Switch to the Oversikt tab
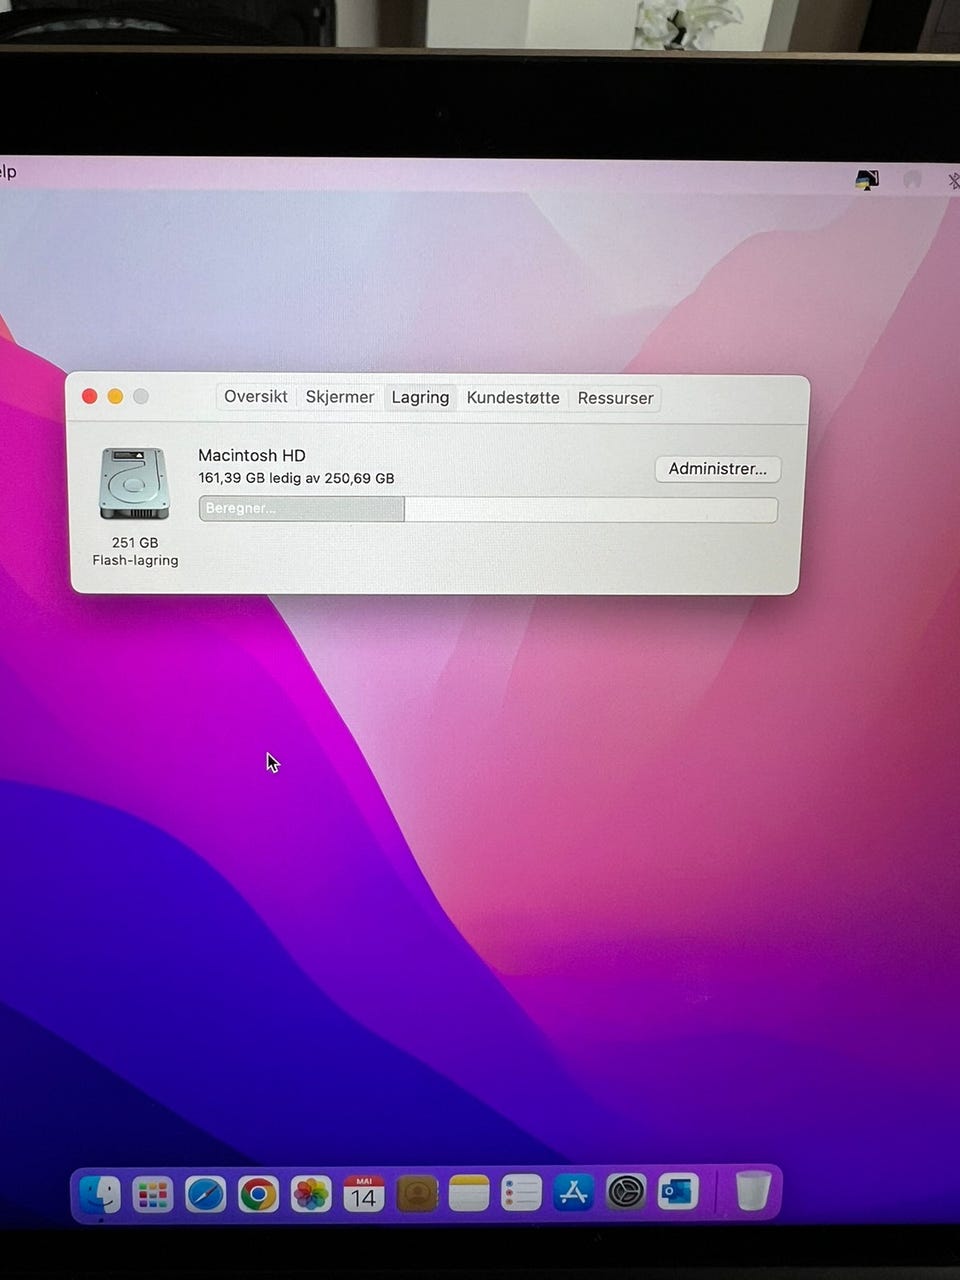The image size is (960, 1280). (x=256, y=397)
